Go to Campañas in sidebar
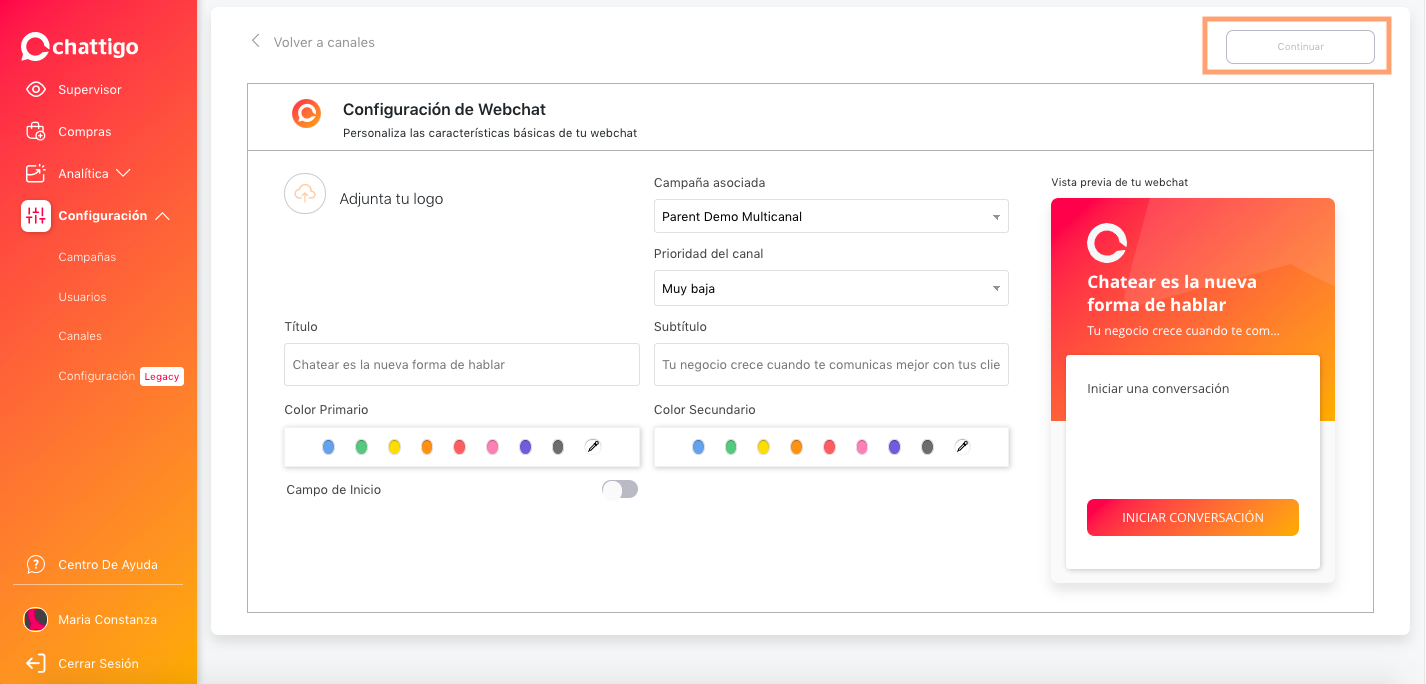Viewport: 1426px width, 684px height. click(87, 257)
